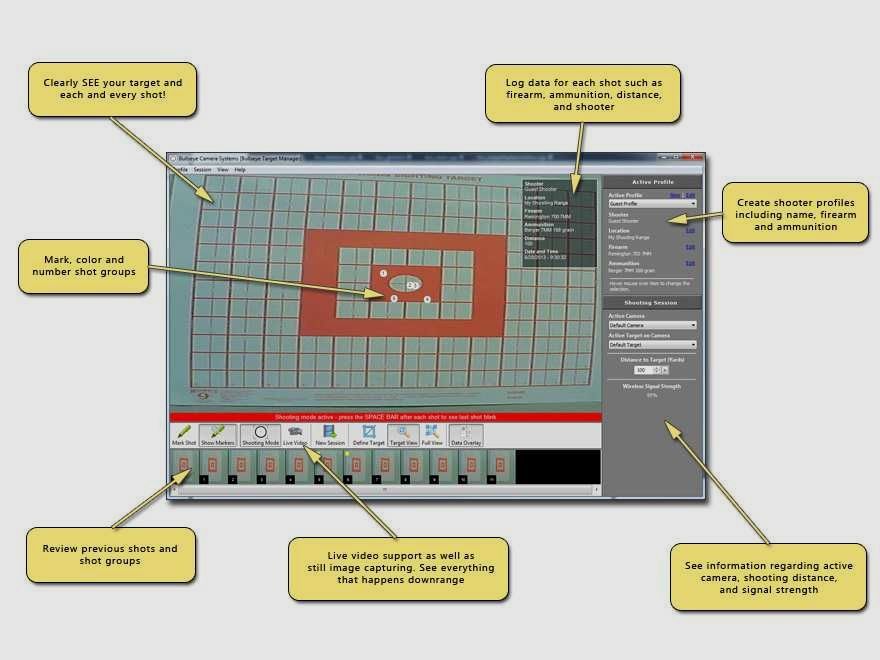Toggle the Data Overlay button

tap(466, 436)
